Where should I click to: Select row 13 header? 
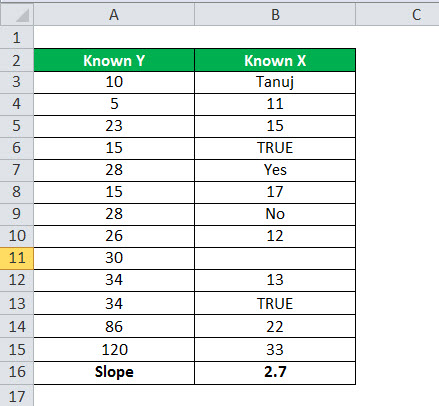(17, 303)
